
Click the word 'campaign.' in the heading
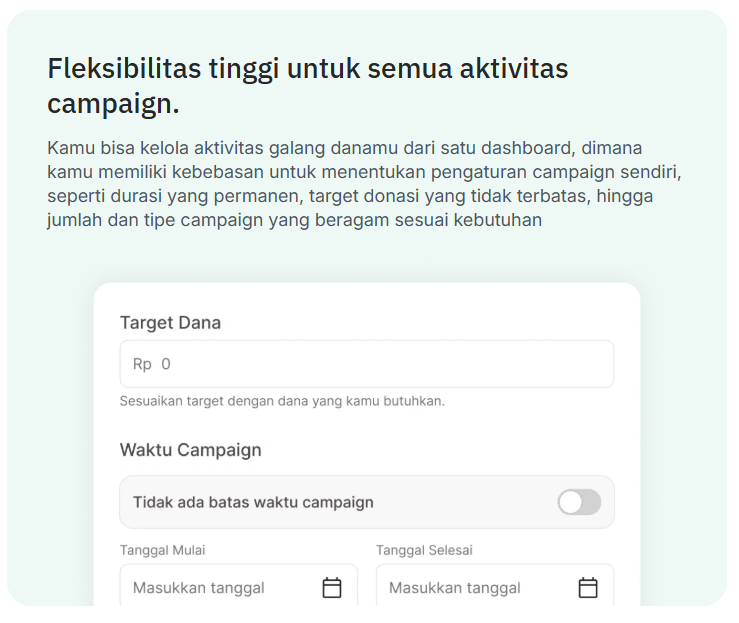pos(114,104)
